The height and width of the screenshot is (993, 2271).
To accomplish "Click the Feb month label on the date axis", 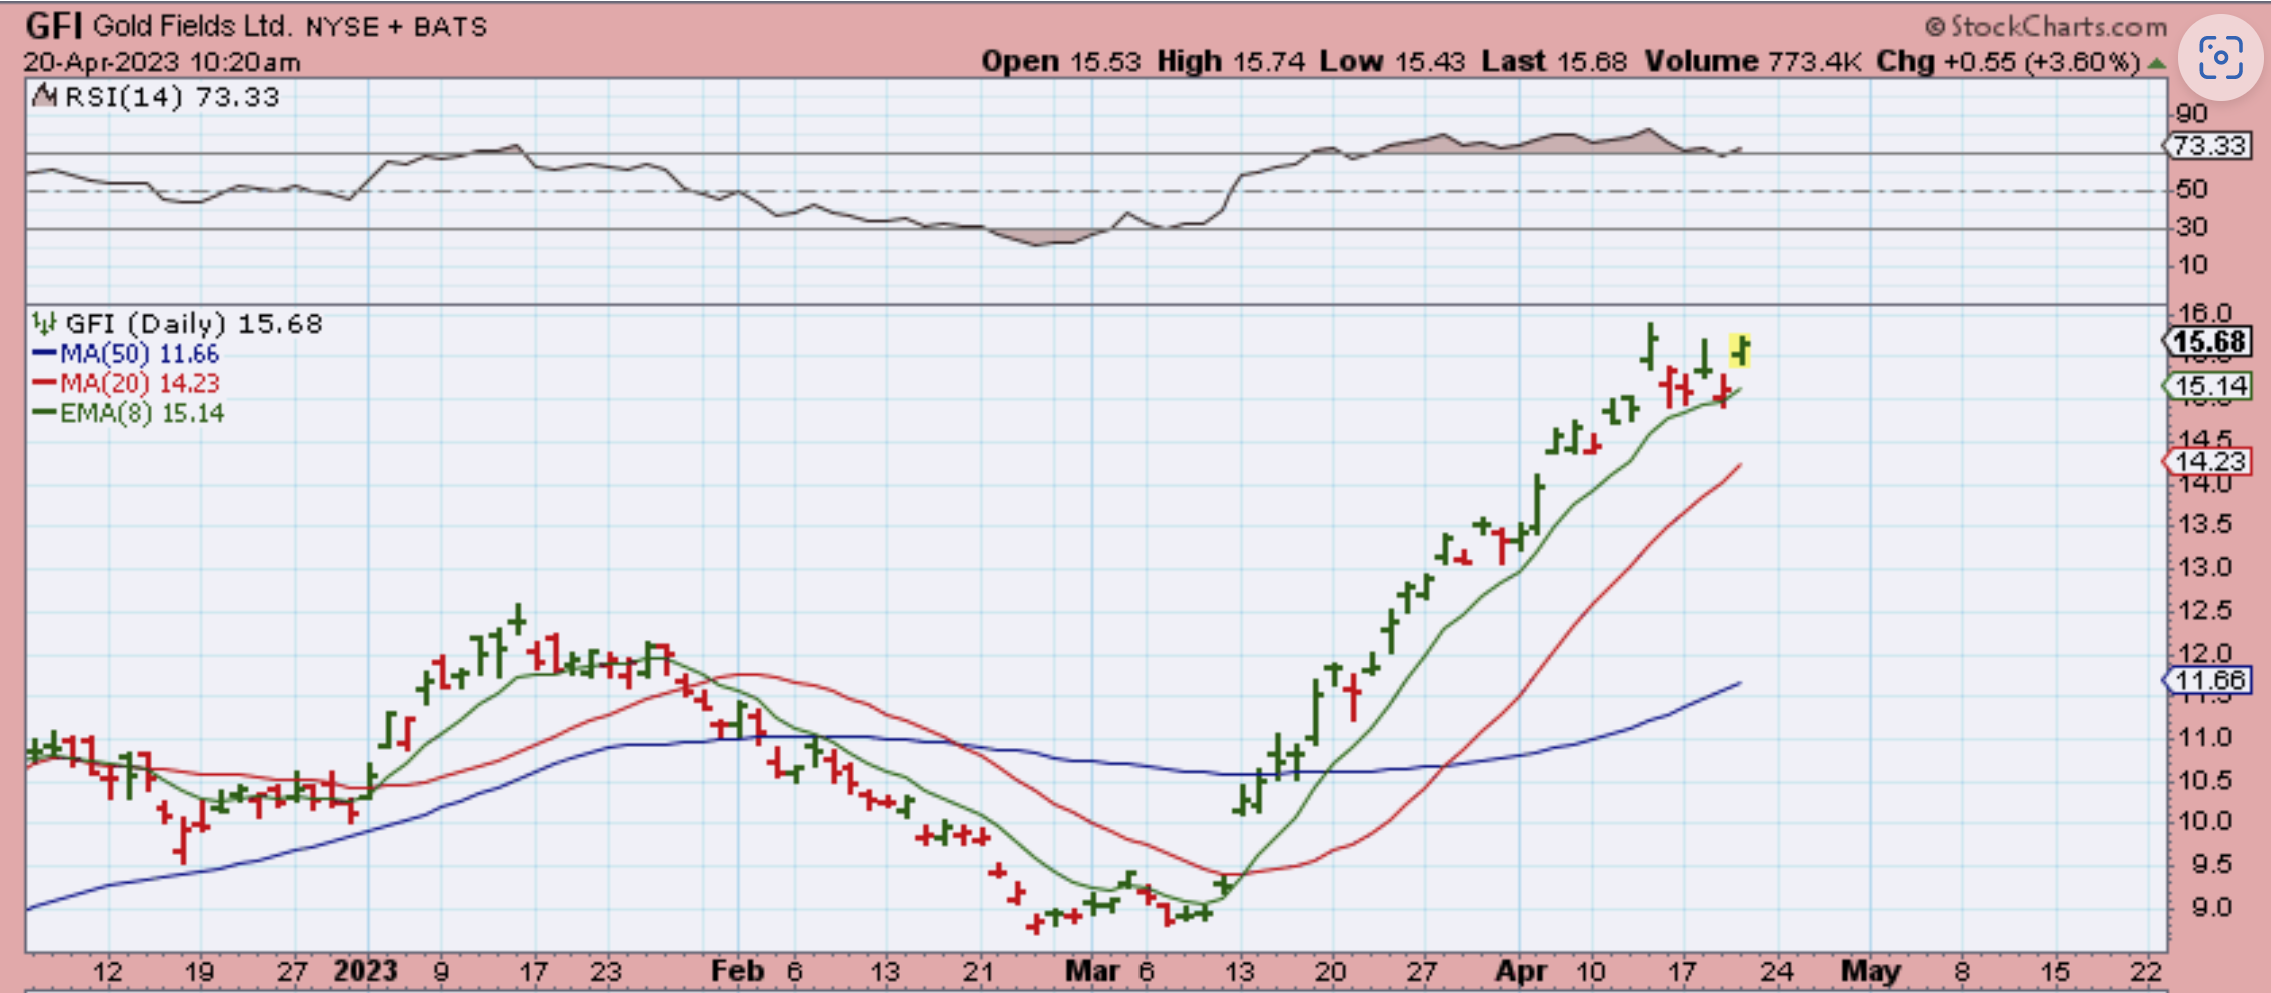I will tap(738, 971).
